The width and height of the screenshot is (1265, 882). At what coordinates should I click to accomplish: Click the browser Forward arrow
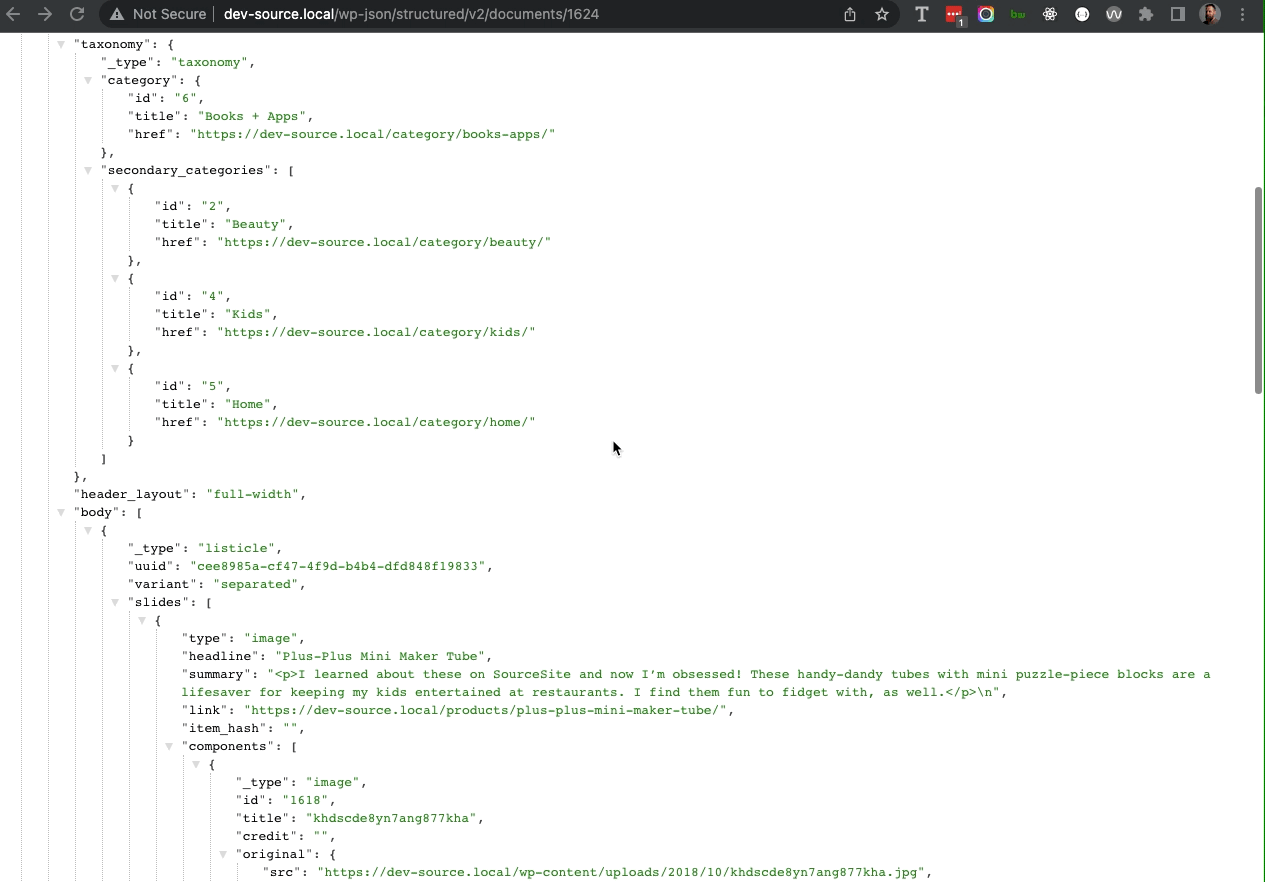(x=44, y=14)
